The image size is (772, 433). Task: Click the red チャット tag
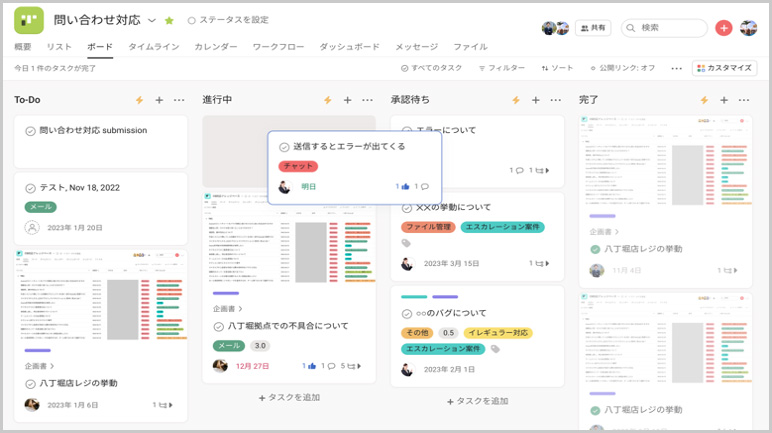pos(298,166)
